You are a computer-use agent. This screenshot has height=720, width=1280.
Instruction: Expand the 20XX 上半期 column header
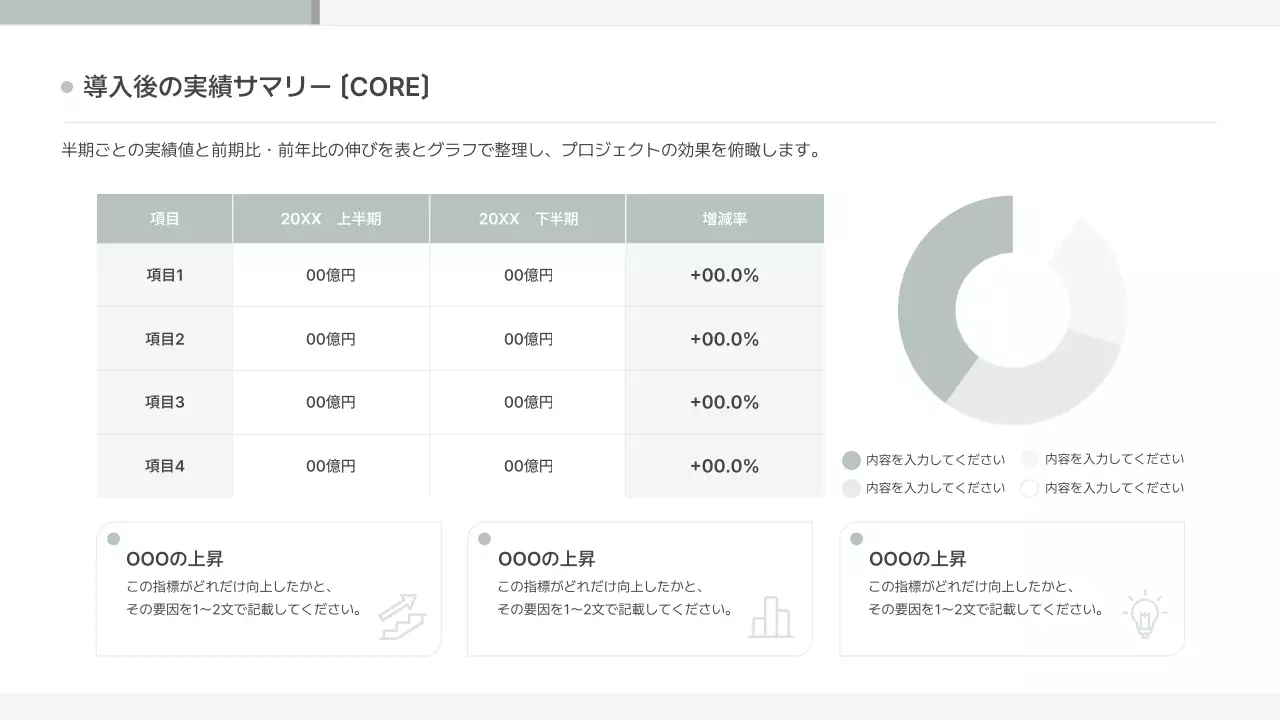point(331,218)
